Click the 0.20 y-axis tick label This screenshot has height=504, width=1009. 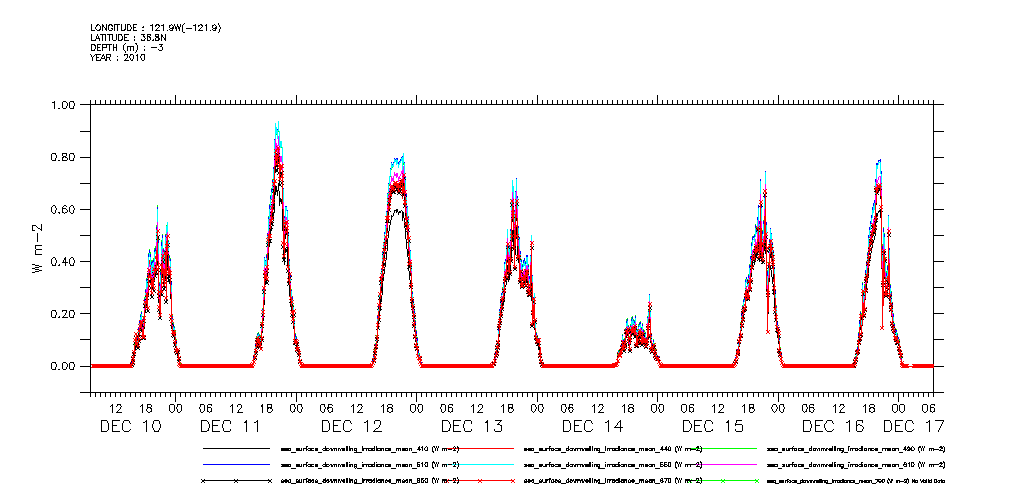(x=63, y=313)
